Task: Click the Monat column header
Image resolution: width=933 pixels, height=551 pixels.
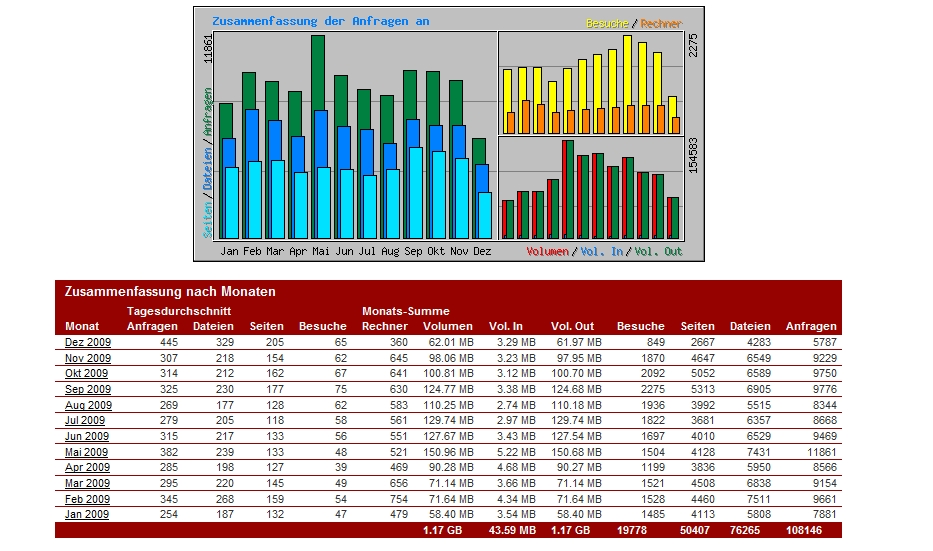Action: [x=82, y=326]
